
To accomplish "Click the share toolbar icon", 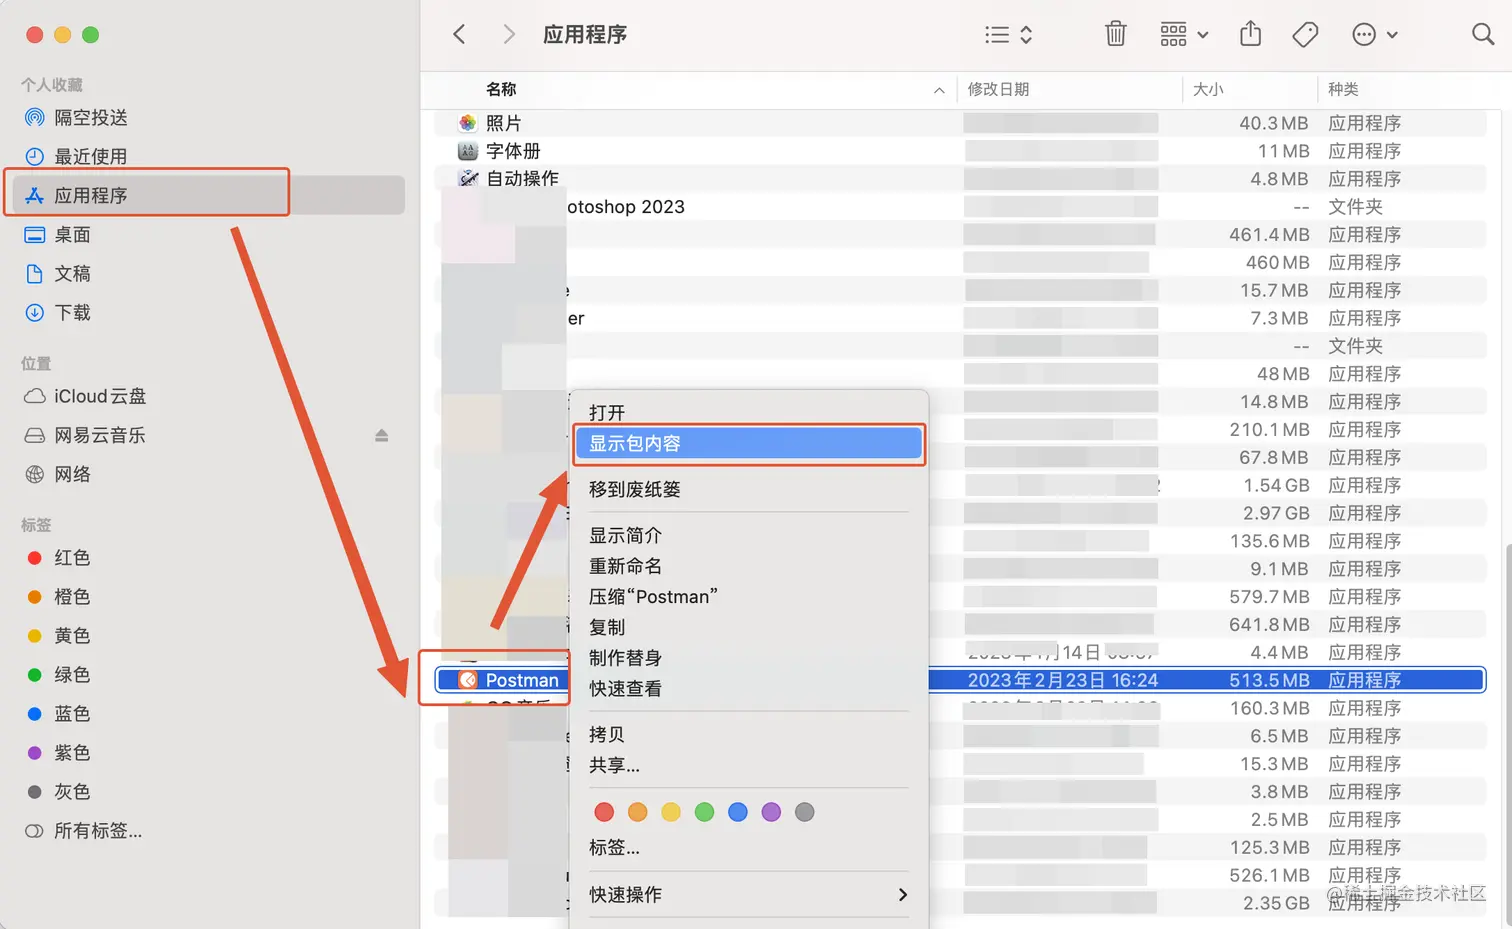I will pyautogui.click(x=1250, y=34).
